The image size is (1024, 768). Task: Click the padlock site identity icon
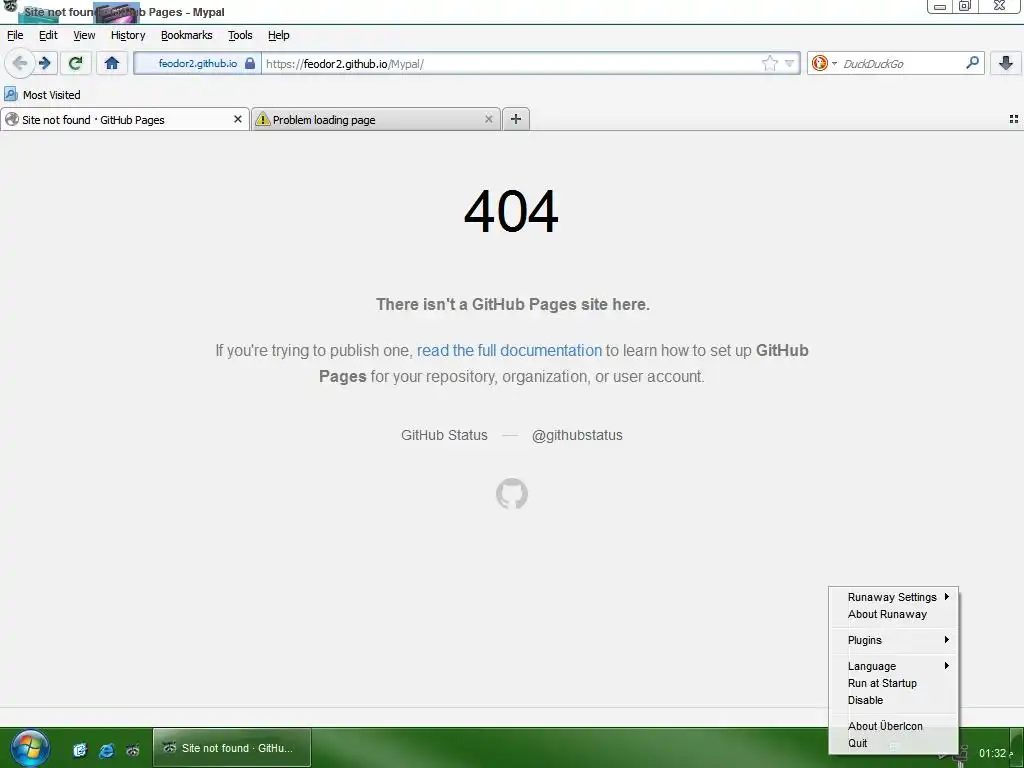pyautogui.click(x=249, y=63)
